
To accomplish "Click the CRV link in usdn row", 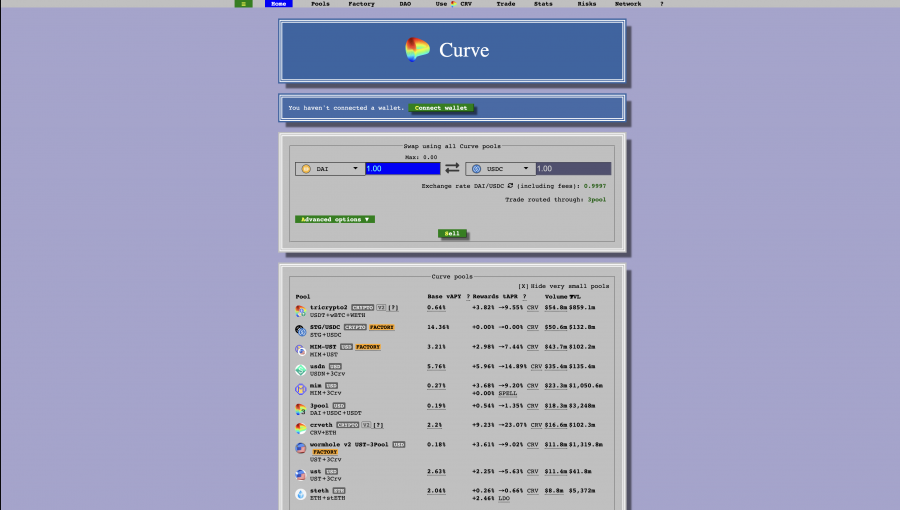I will 536,366.
